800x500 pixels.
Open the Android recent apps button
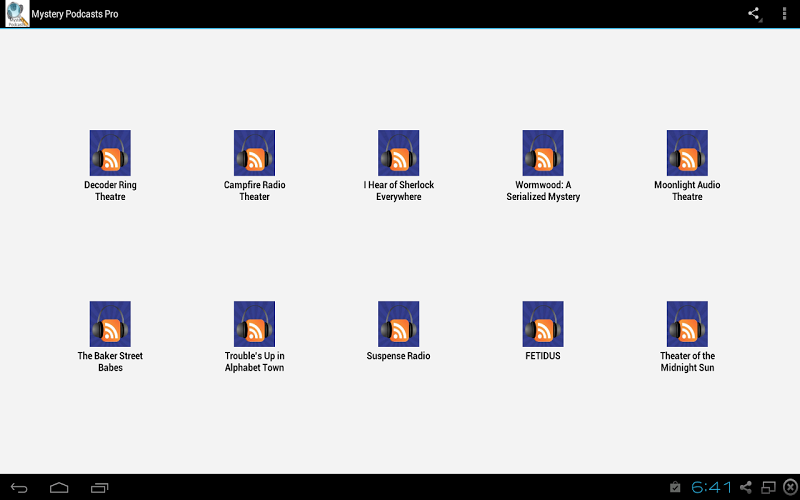[x=99, y=488]
